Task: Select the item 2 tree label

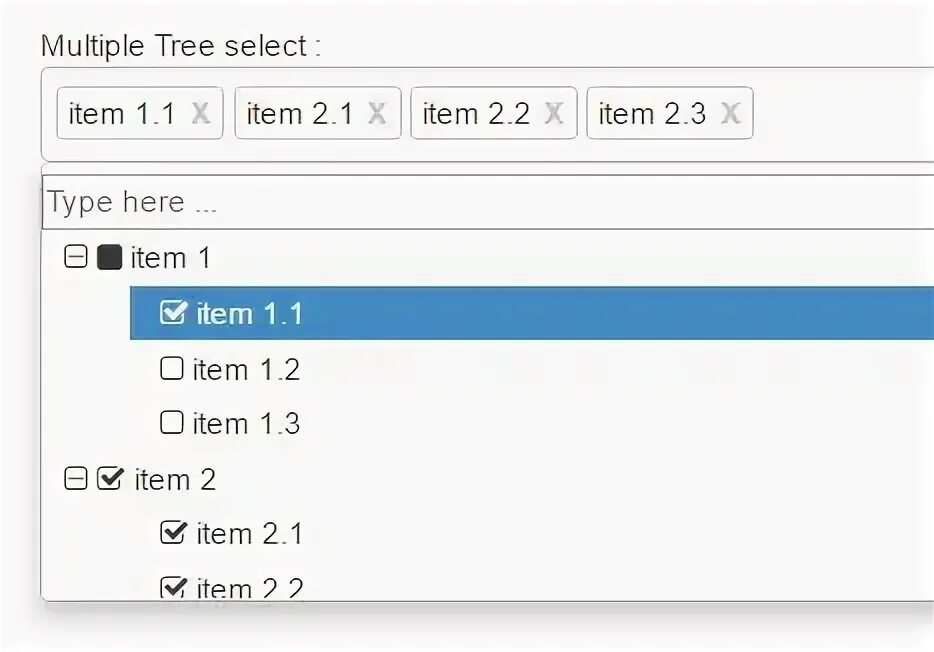Action: tap(175, 480)
